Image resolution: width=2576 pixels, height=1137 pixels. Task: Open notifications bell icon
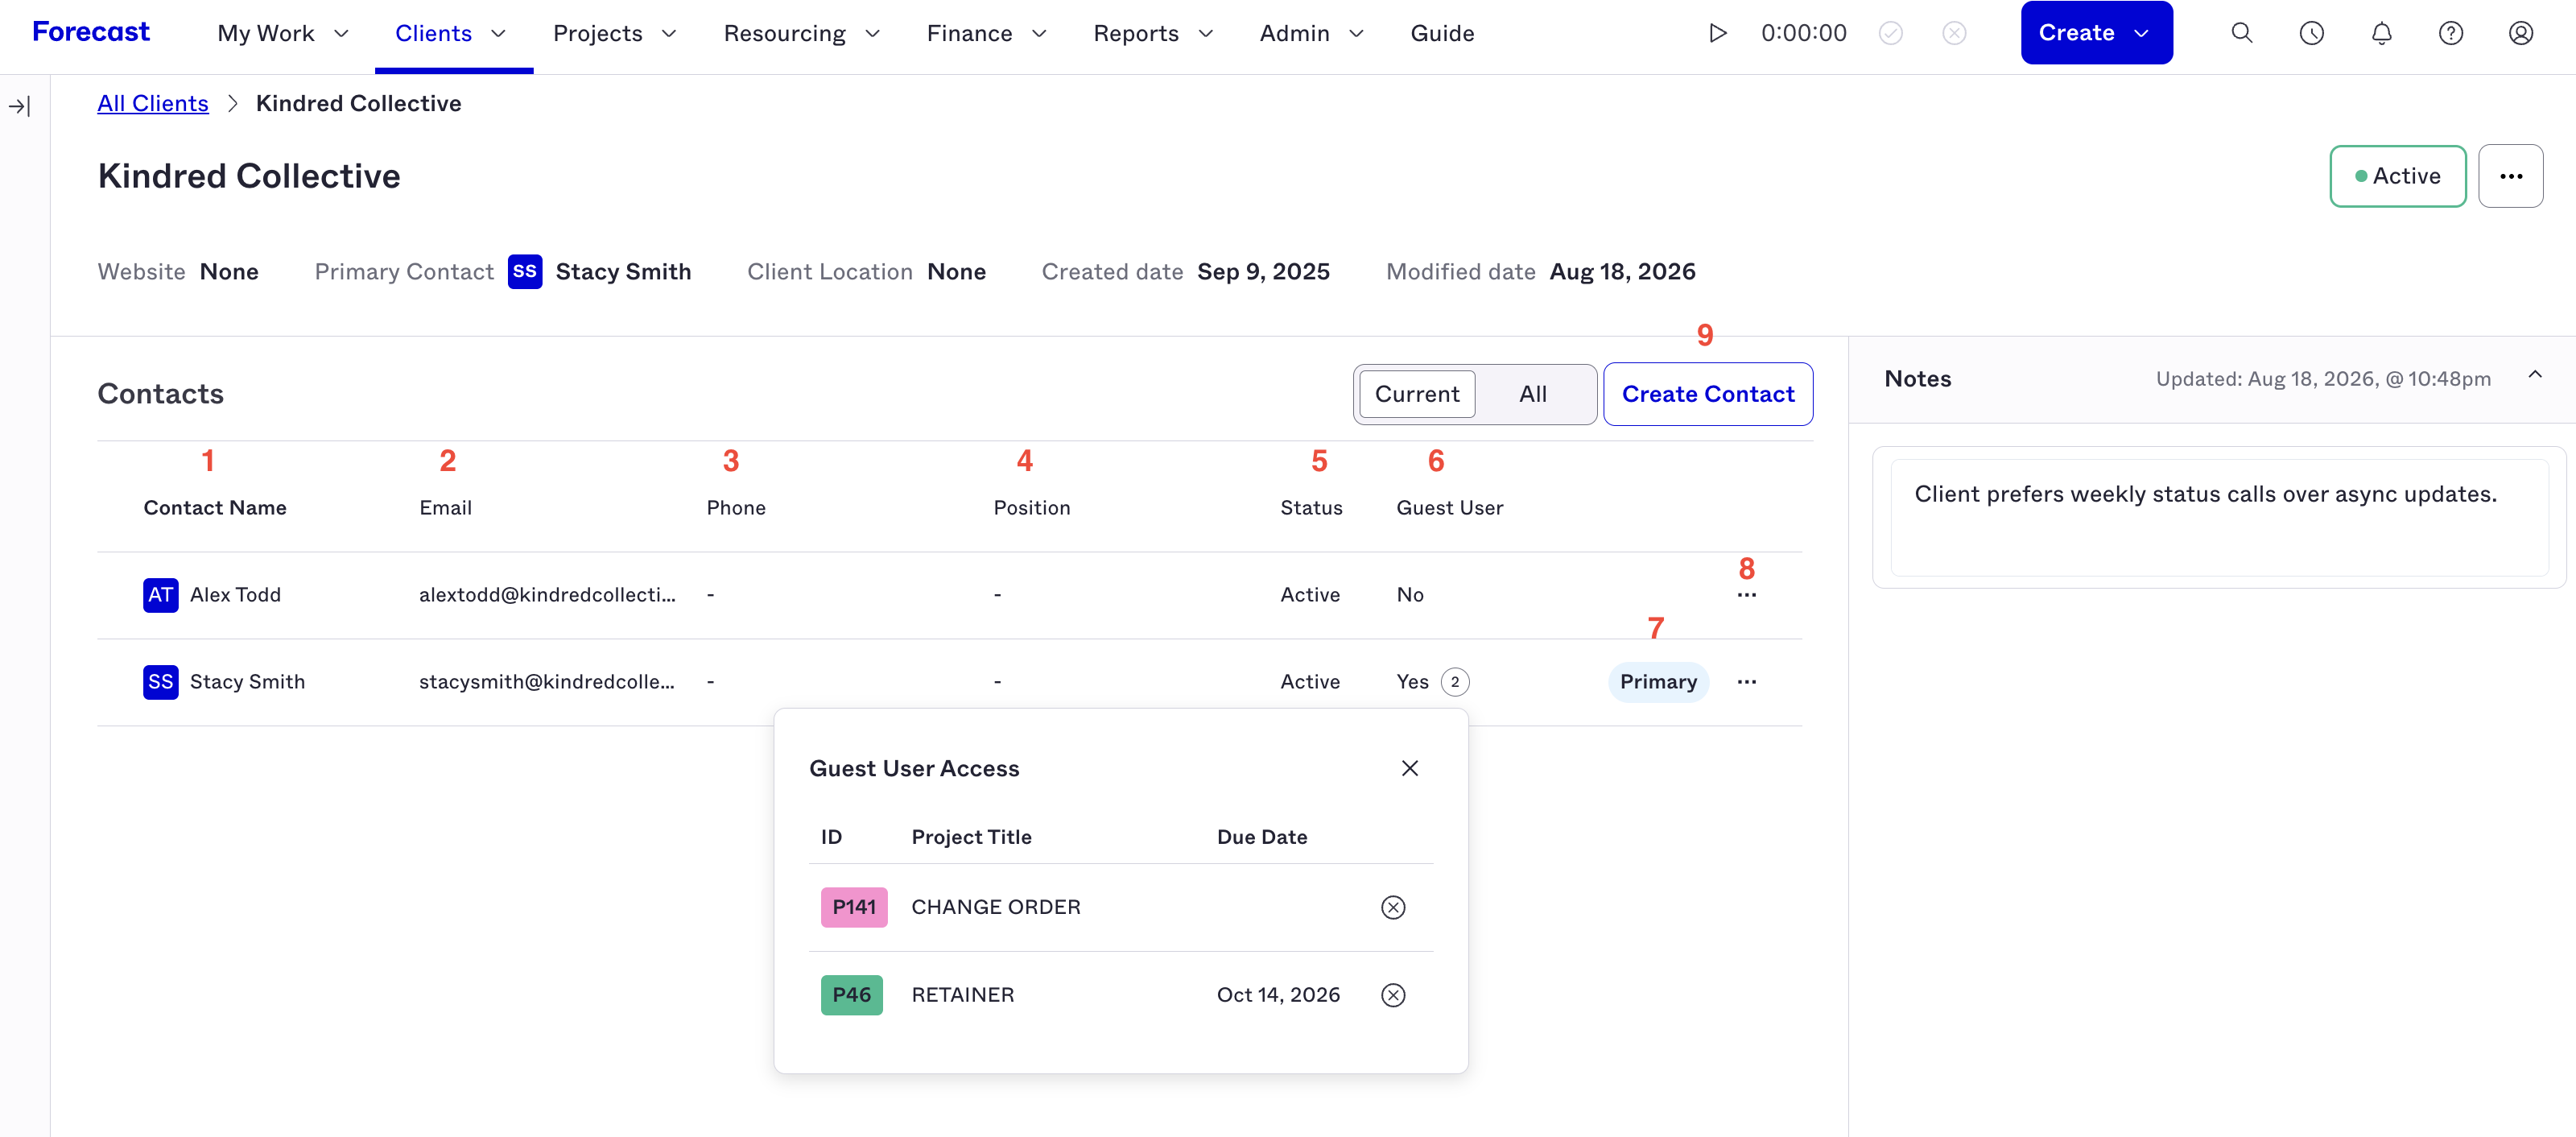point(2382,33)
